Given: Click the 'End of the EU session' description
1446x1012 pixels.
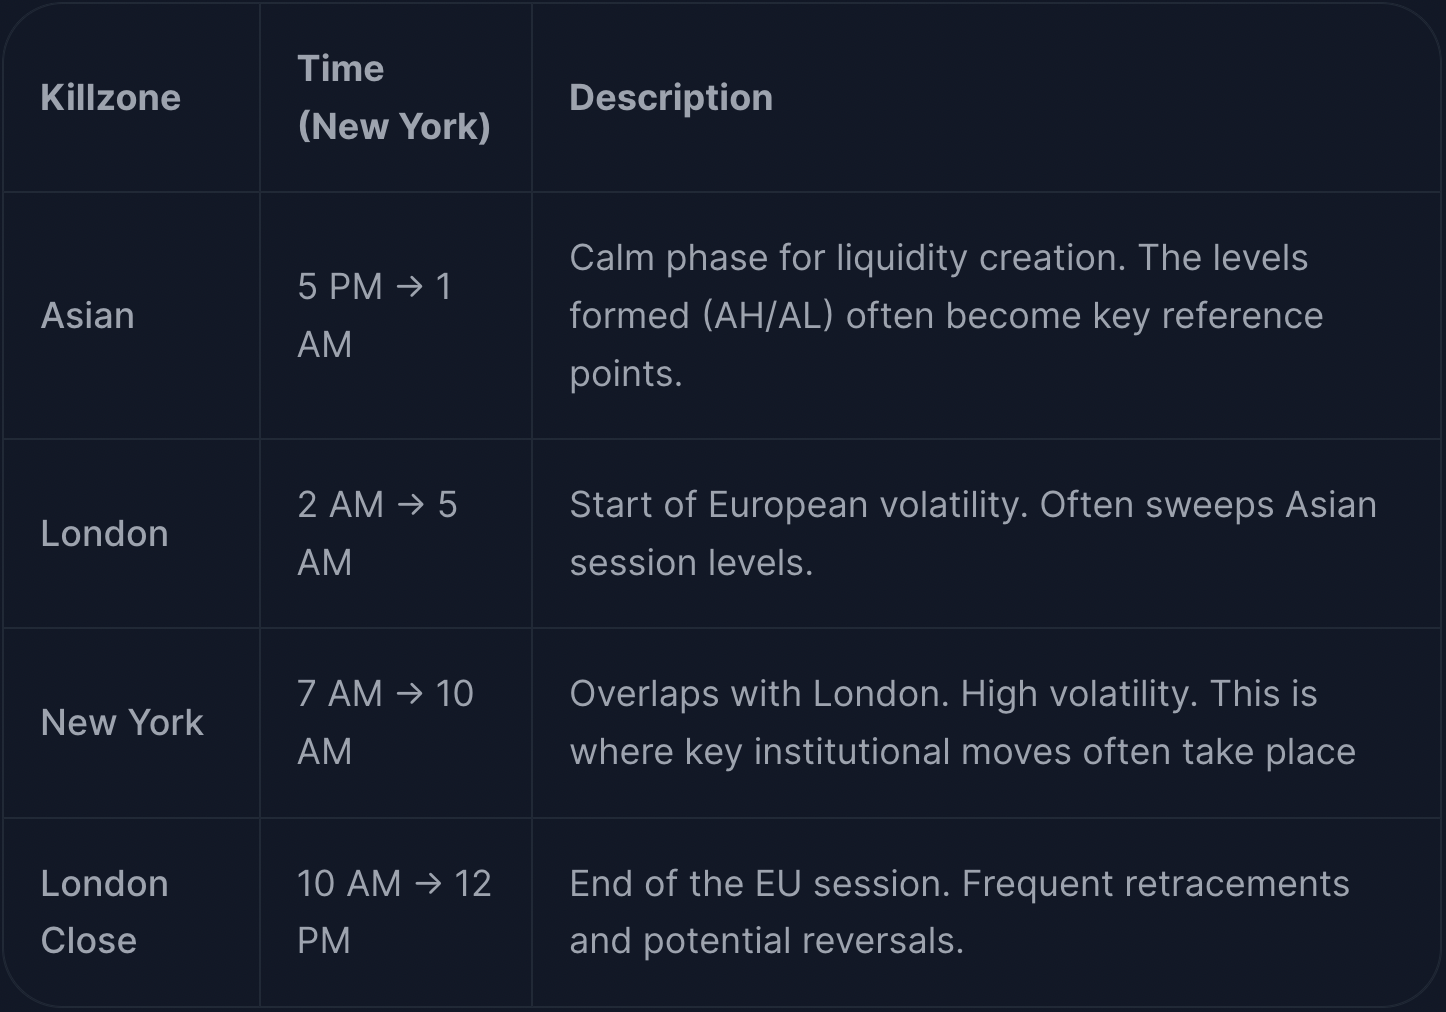Looking at the screenshot, I should 959,912.
